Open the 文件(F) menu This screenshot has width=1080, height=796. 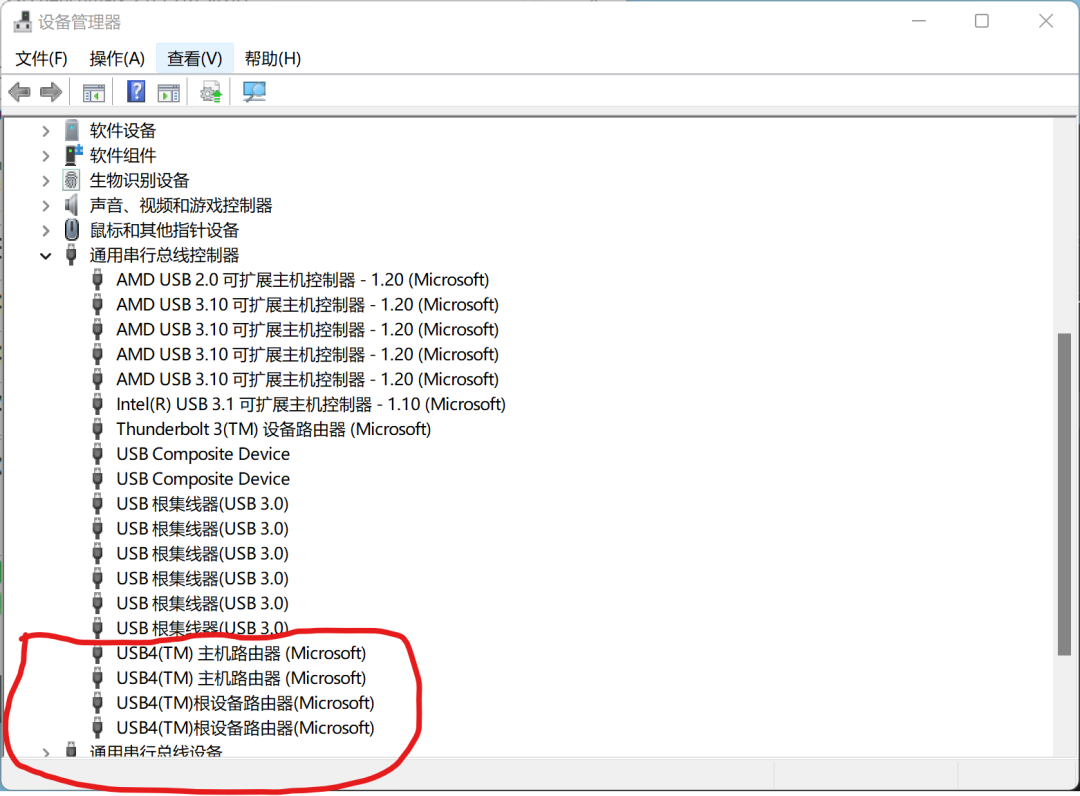coord(41,59)
